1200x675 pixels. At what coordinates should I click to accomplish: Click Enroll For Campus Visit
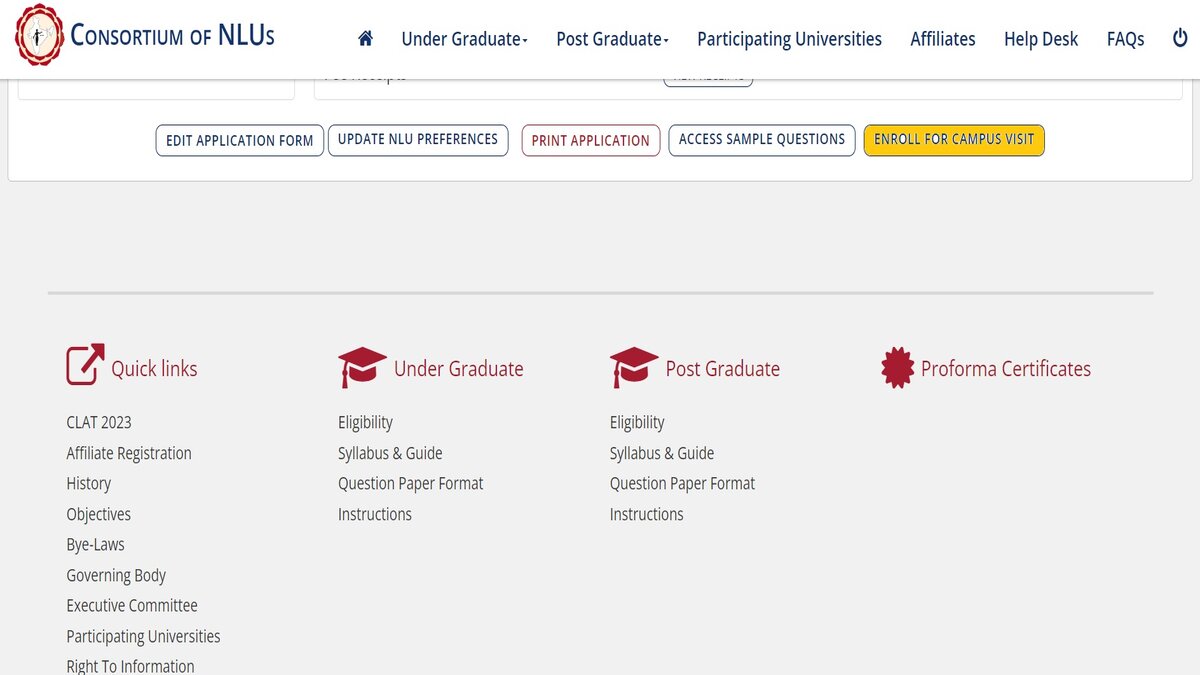tap(953, 140)
